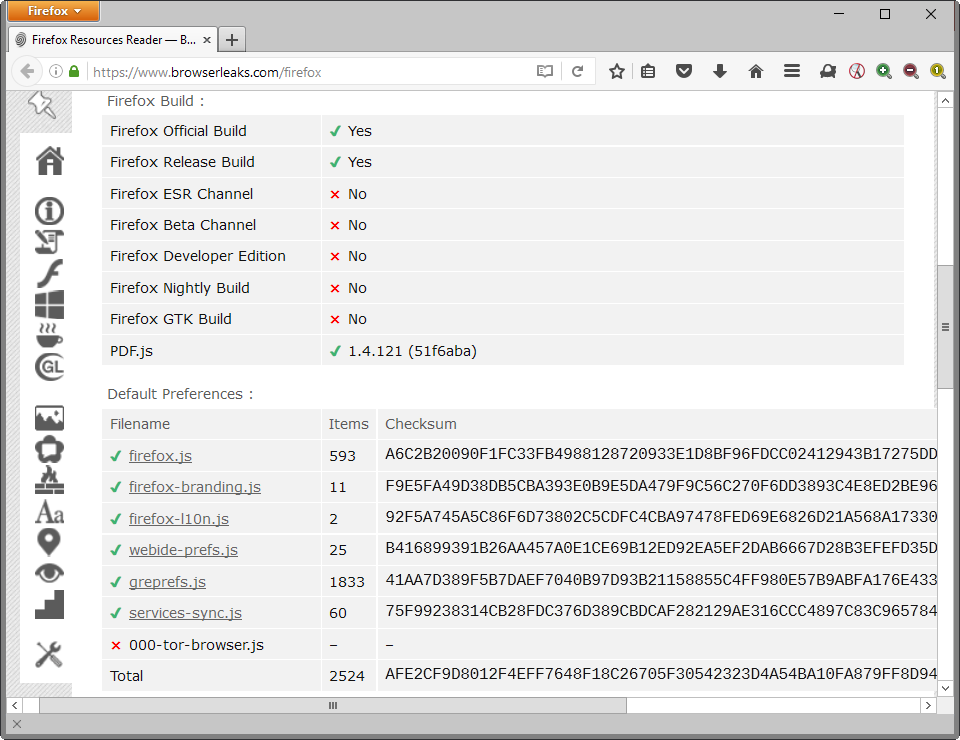The image size is (960, 740).
Task: Open the Flash Player sidebar icon
Action: point(49,273)
